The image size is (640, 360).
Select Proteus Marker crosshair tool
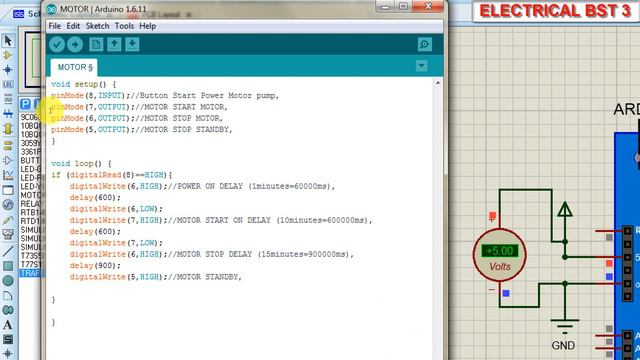tap(8, 353)
